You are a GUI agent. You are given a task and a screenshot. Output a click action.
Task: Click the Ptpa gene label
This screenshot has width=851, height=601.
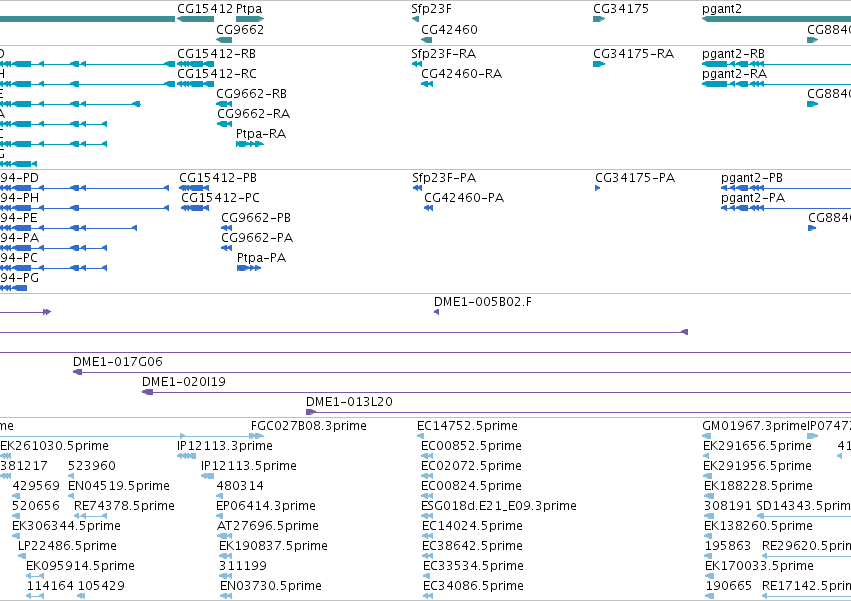pyautogui.click(x=249, y=9)
